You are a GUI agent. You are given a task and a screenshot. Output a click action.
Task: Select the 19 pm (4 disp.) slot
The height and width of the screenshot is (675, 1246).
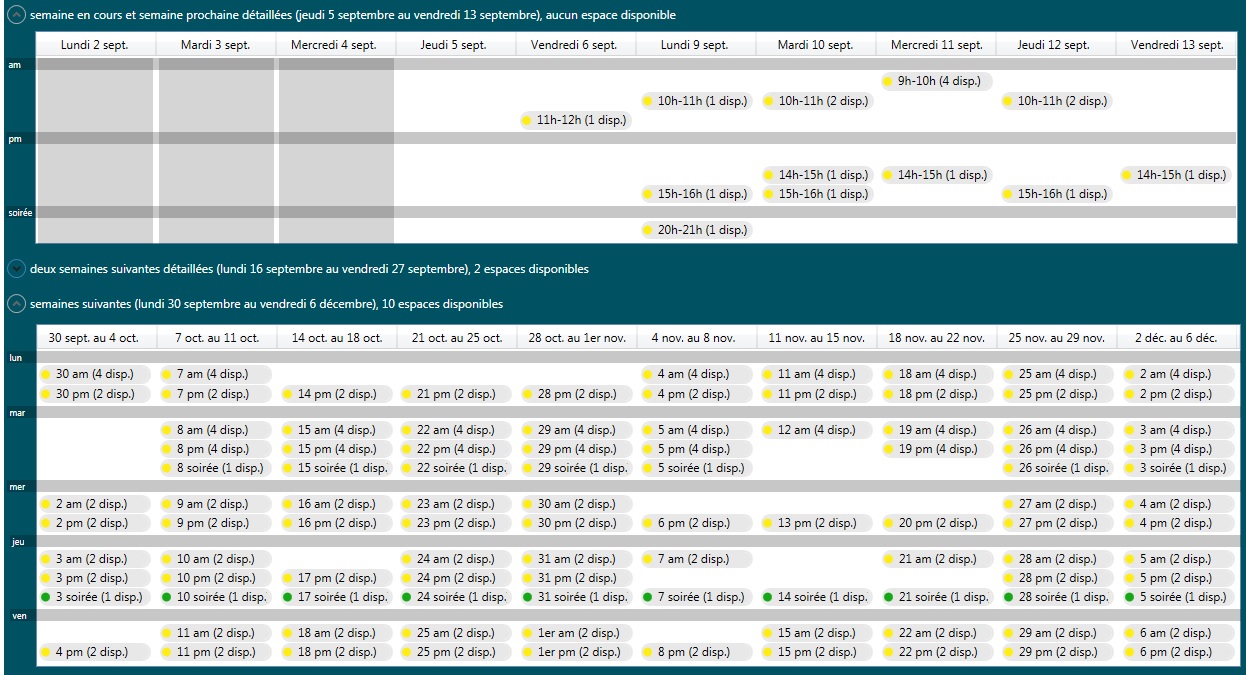(x=936, y=449)
